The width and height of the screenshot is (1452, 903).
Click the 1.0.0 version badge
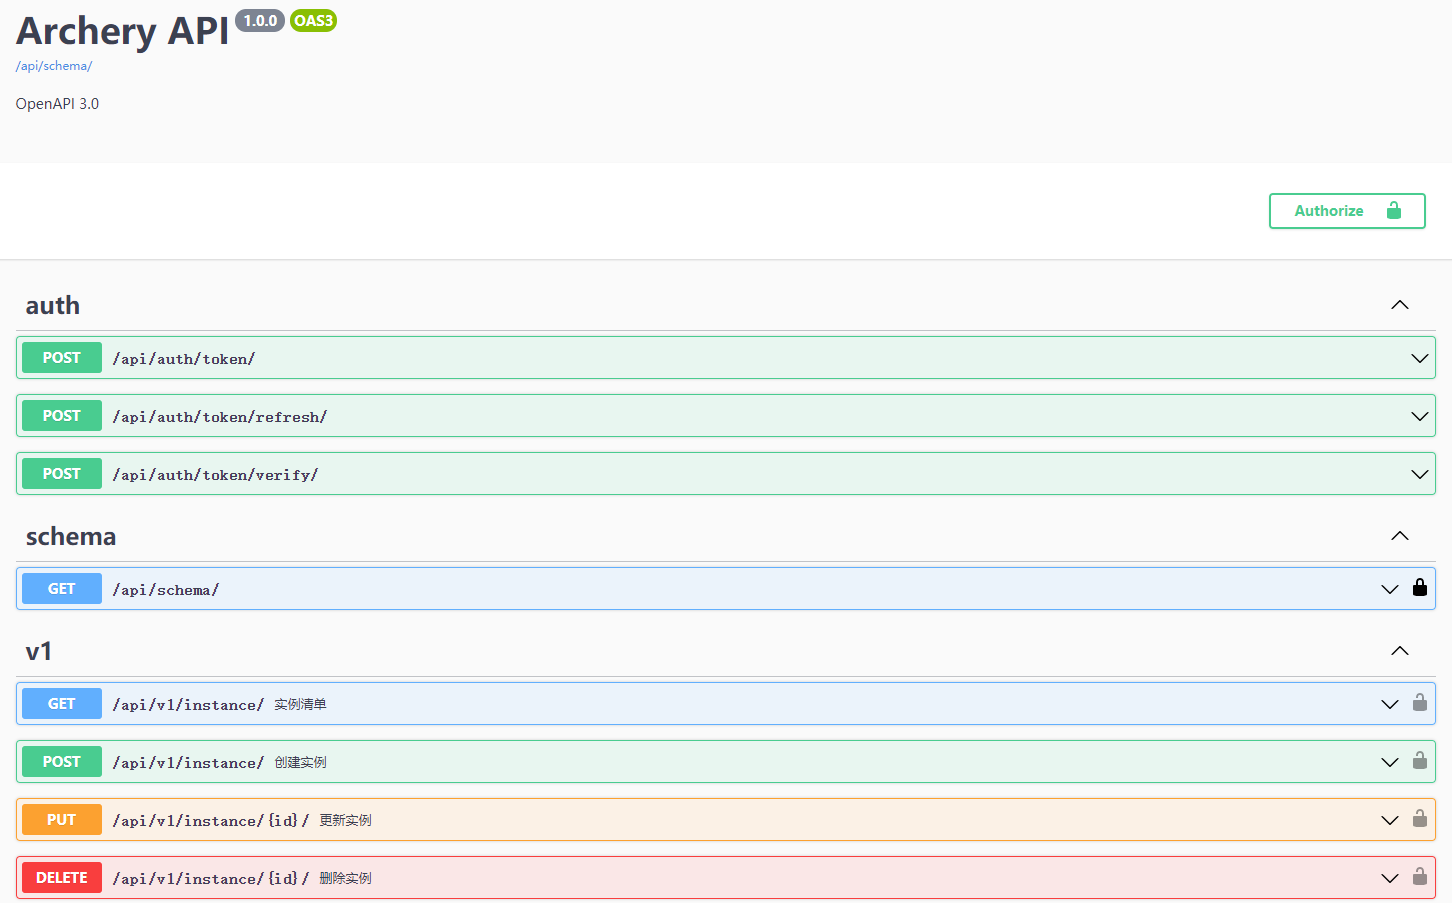pos(260,21)
